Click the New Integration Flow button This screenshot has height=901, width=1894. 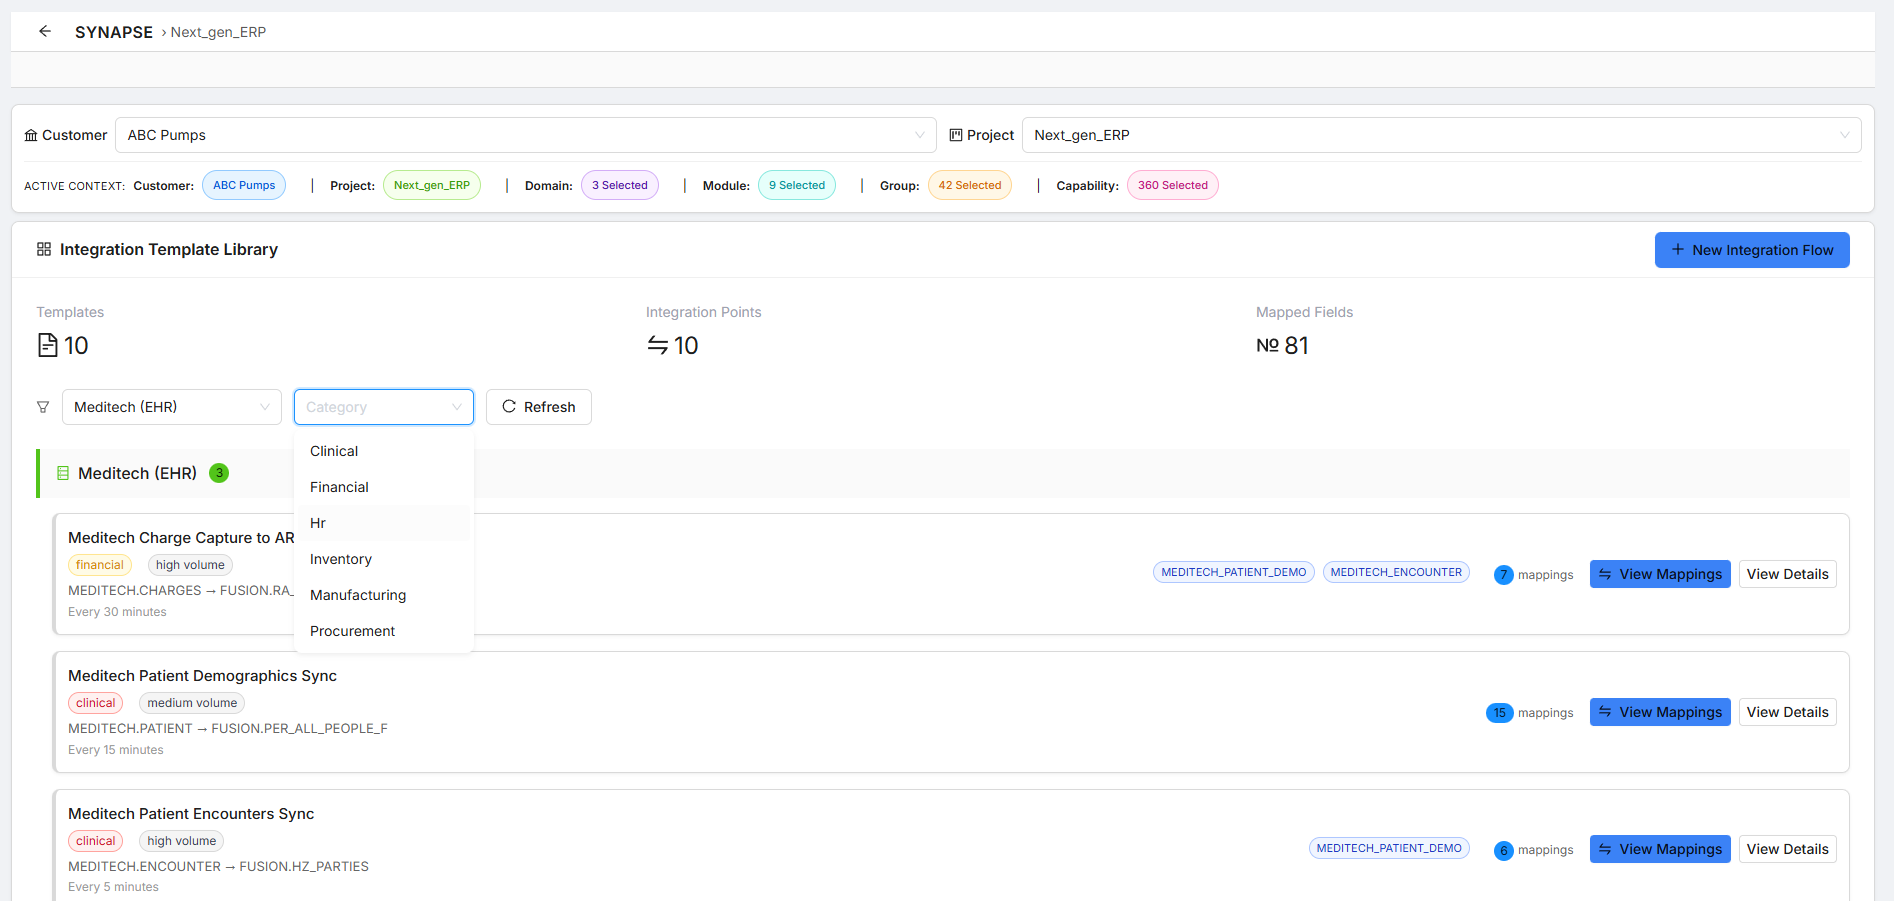1751,249
